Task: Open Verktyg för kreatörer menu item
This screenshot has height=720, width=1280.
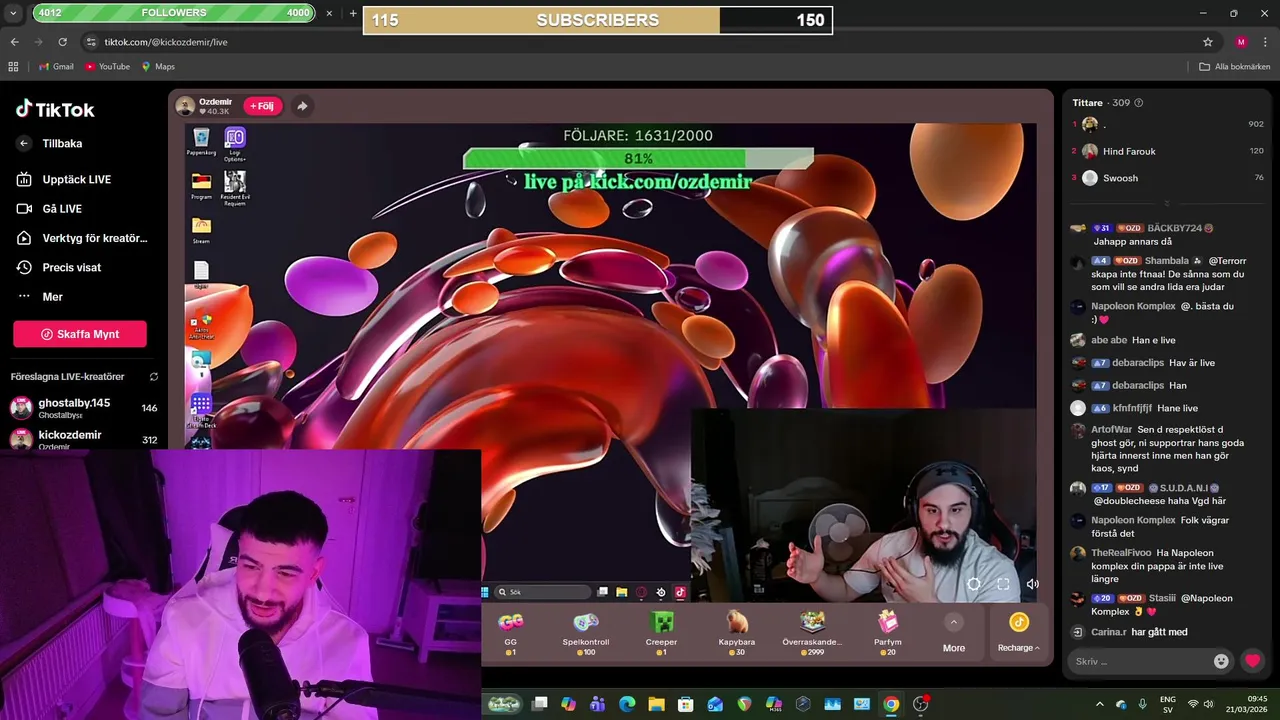Action: pos(80,238)
